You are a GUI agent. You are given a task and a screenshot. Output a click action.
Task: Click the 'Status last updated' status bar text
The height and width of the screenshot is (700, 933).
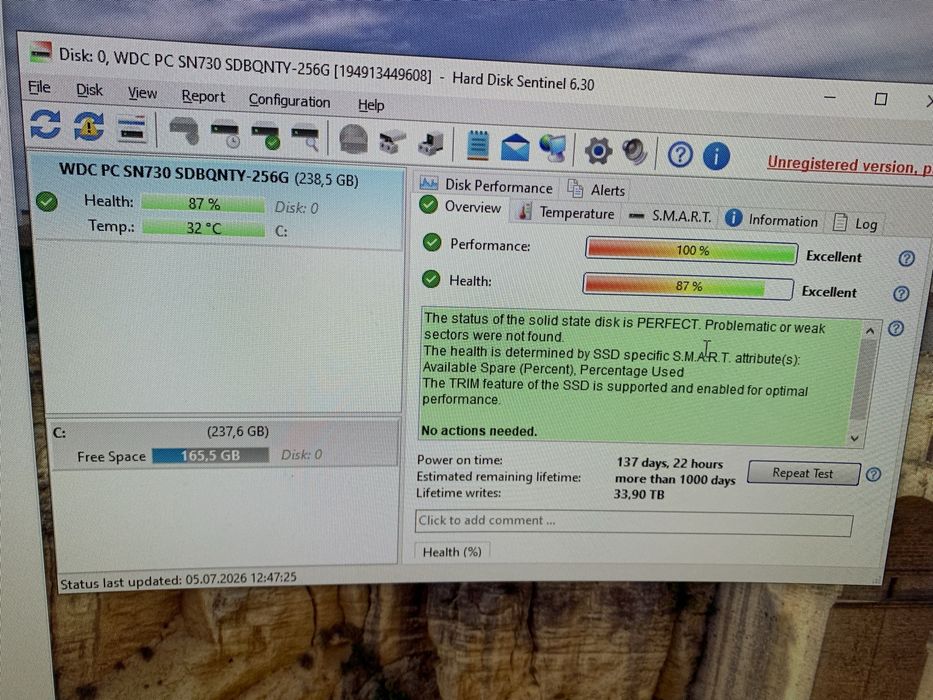click(x=178, y=579)
